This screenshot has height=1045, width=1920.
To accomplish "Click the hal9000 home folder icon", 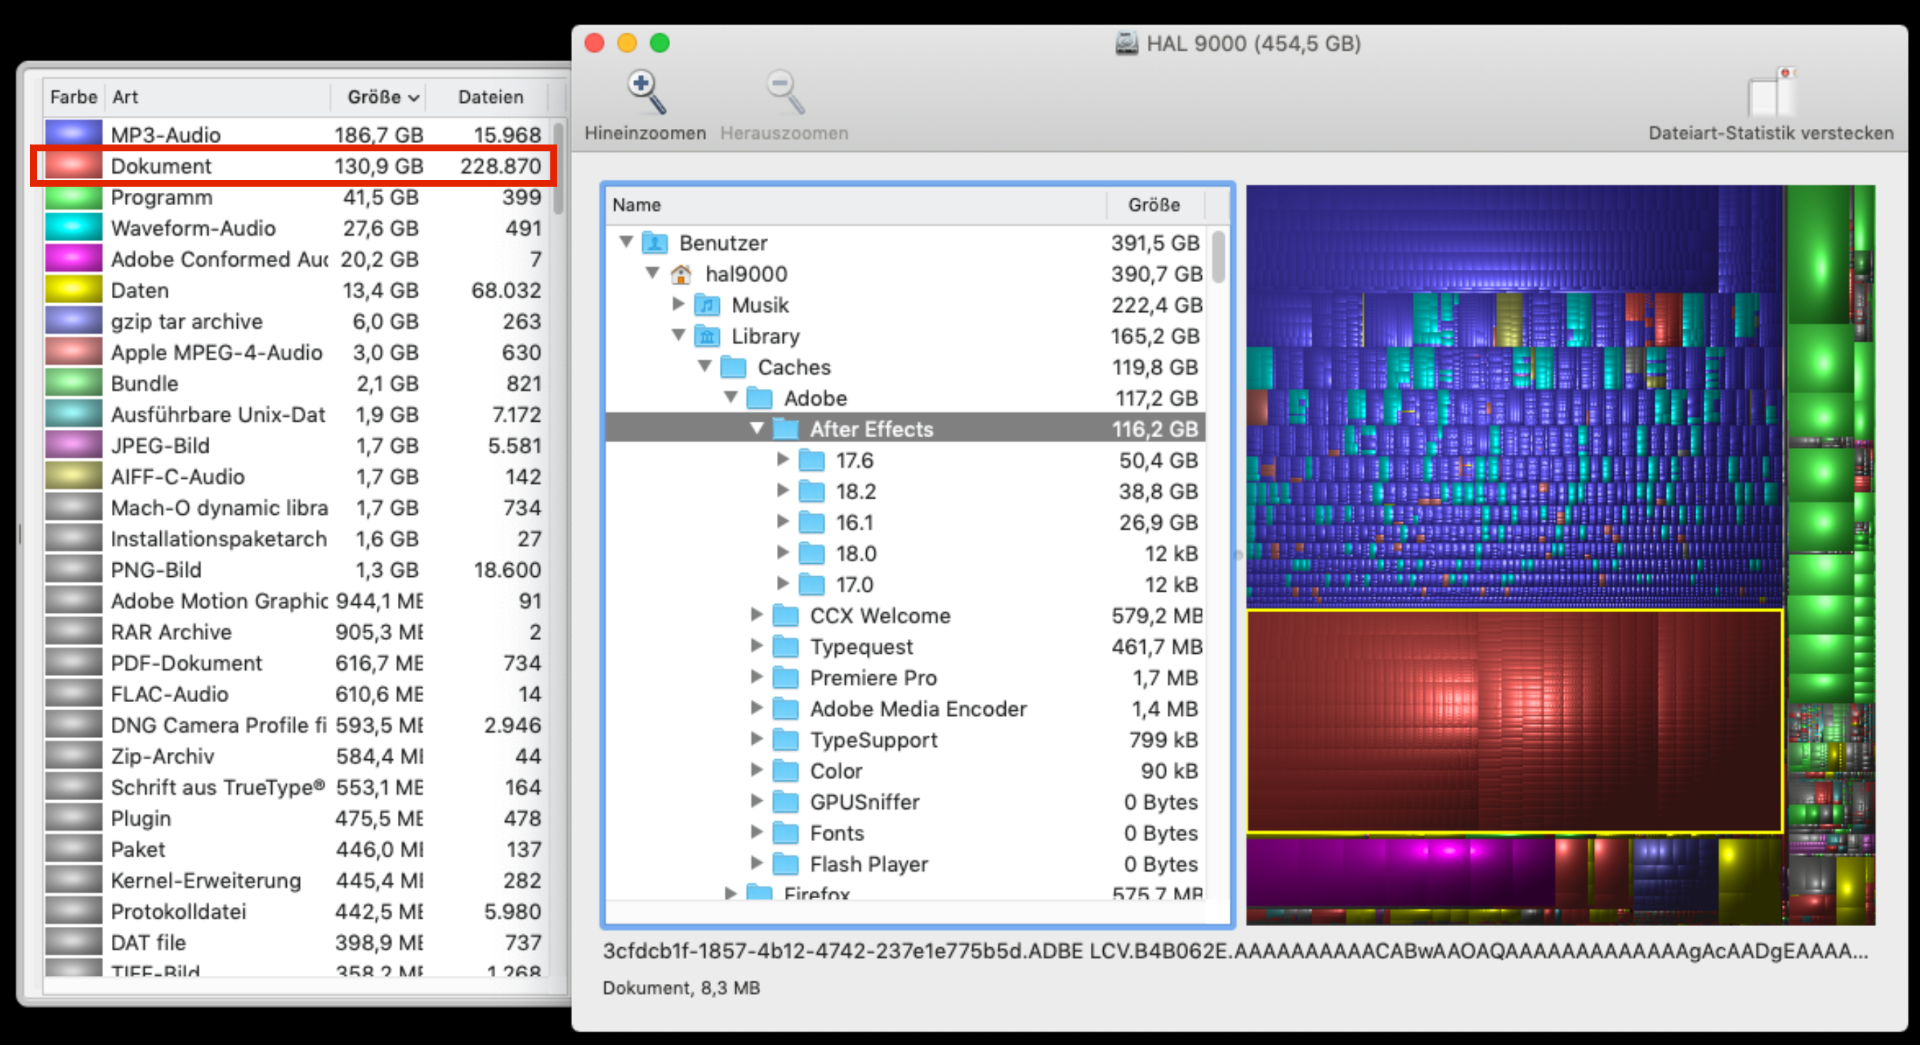I will click(681, 274).
